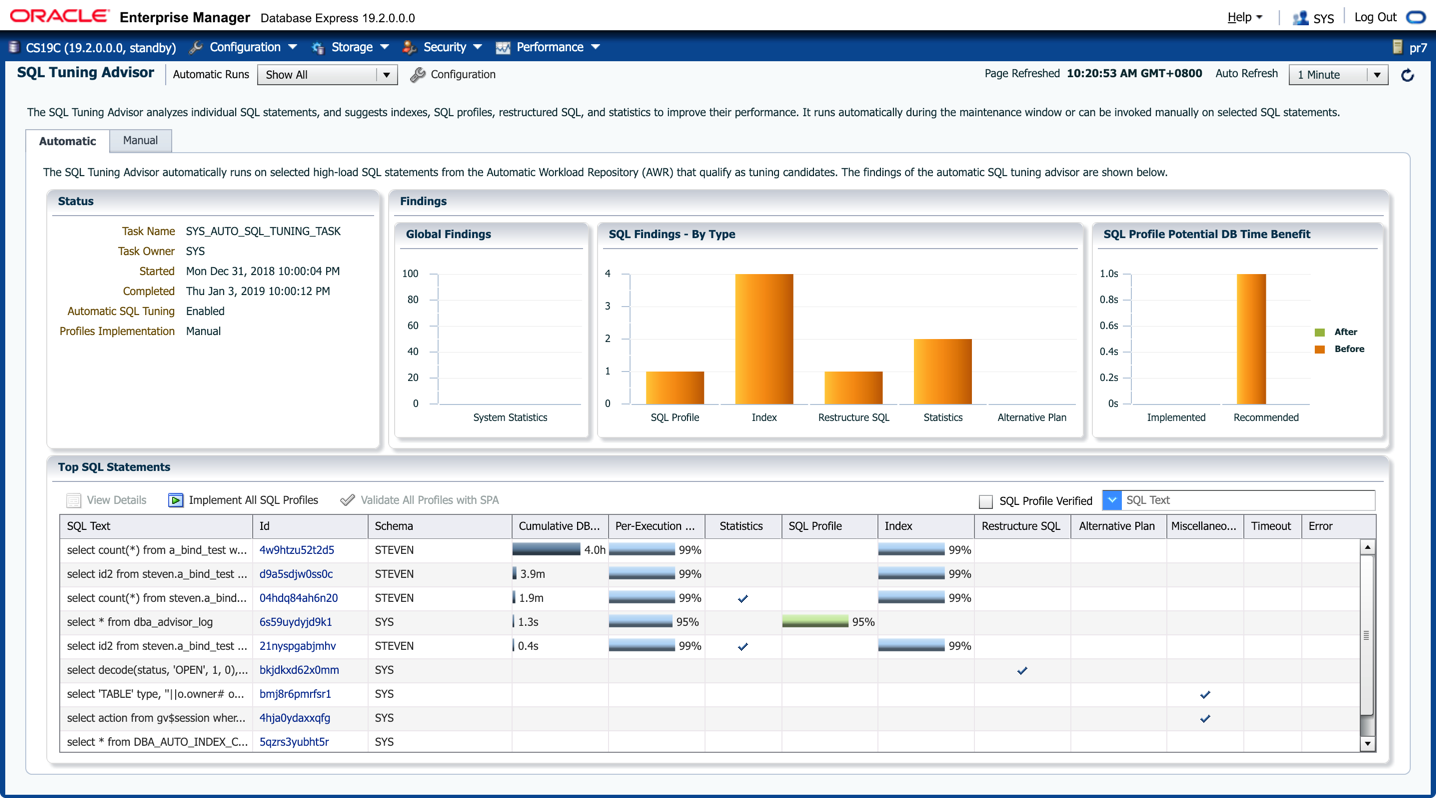
Task: Click the Performance menu chart icon
Action: [x=503, y=47]
